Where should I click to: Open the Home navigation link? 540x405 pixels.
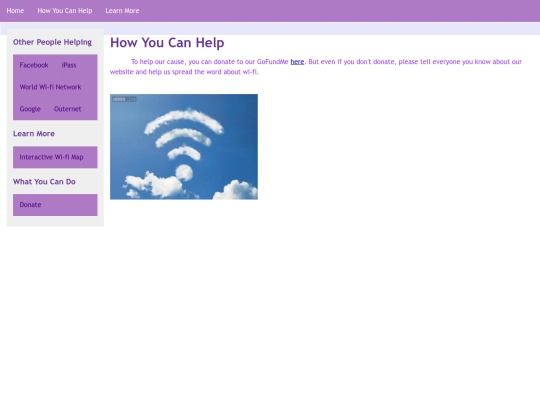[15, 11]
